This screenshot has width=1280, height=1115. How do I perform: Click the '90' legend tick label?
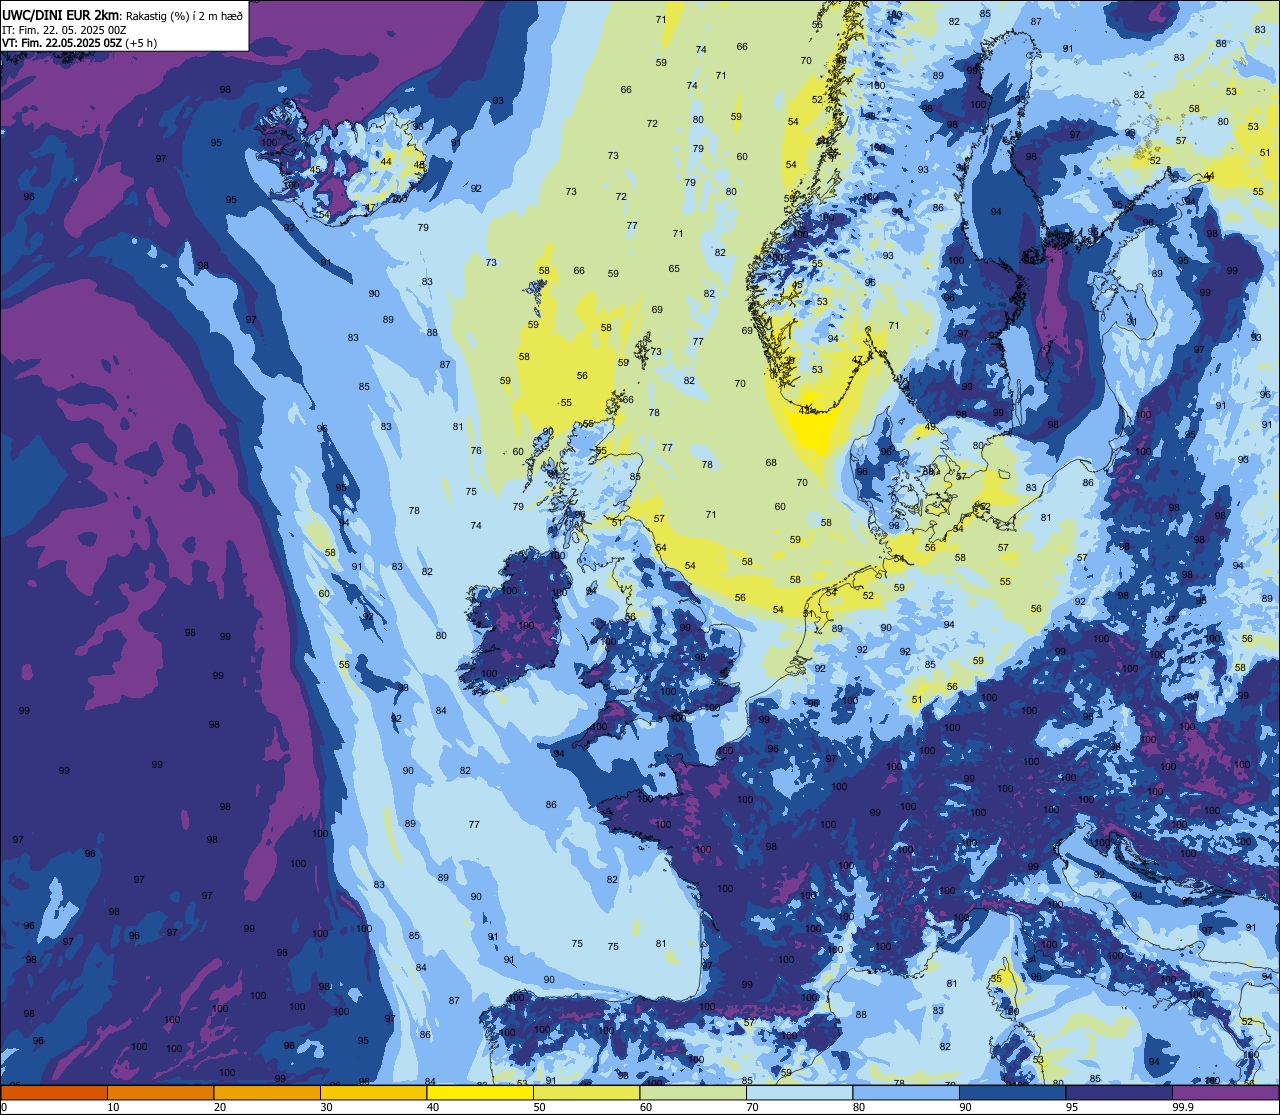[965, 1107]
